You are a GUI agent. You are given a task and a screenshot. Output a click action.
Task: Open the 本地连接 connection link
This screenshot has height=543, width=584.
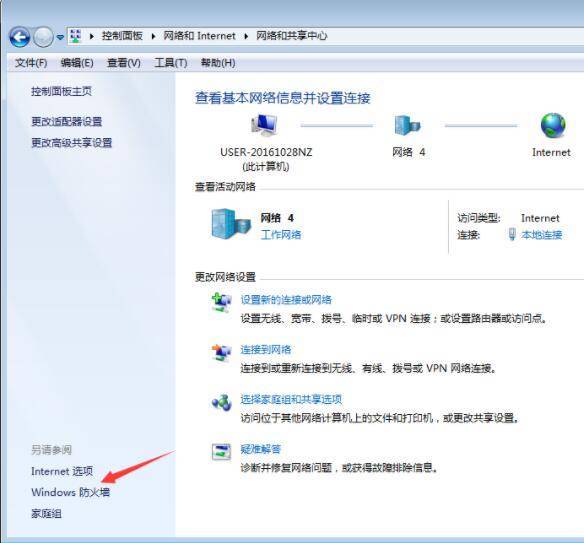click(542, 235)
